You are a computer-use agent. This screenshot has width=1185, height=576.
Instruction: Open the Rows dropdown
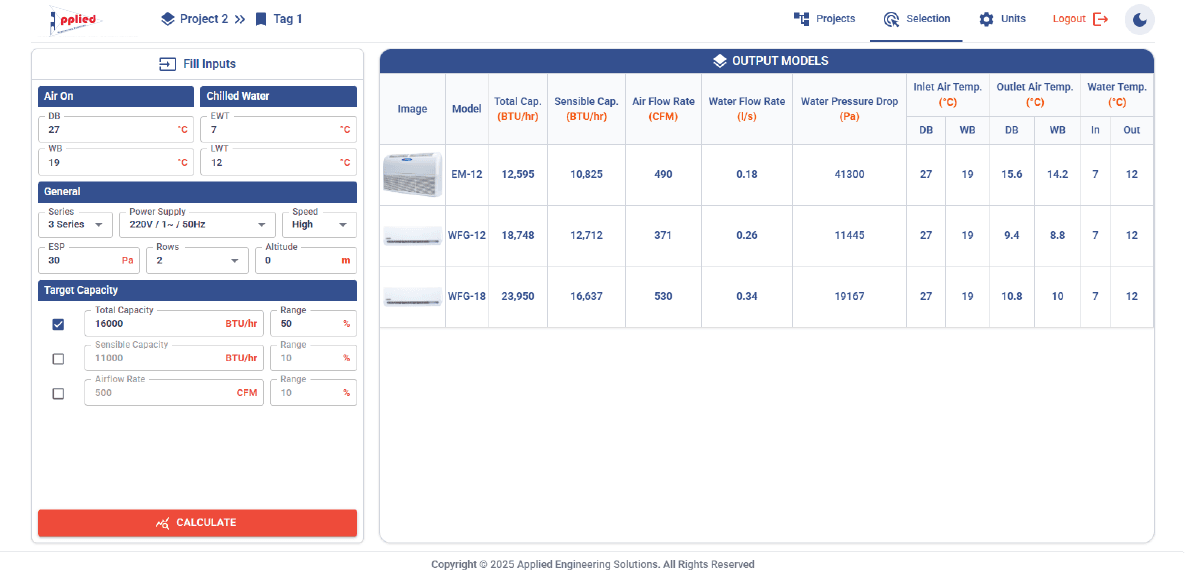click(197, 260)
